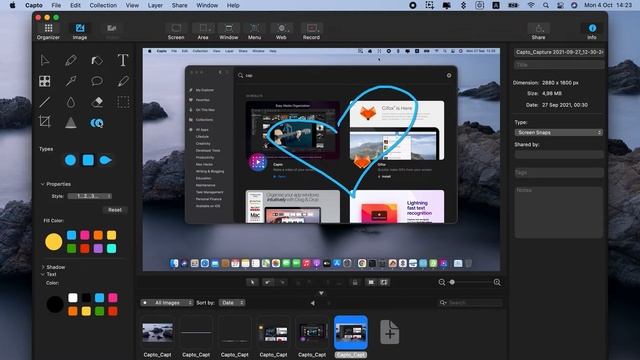Open the Web capture toolbar button
The width and height of the screenshot is (640, 360).
click(281, 31)
